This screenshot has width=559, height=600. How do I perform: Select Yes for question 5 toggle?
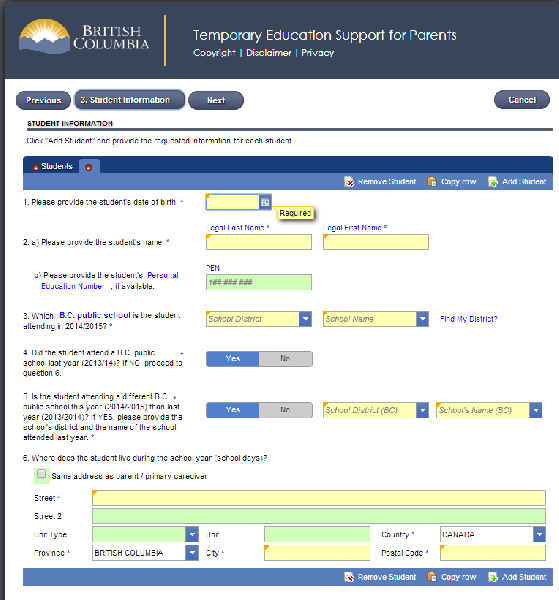(233, 410)
